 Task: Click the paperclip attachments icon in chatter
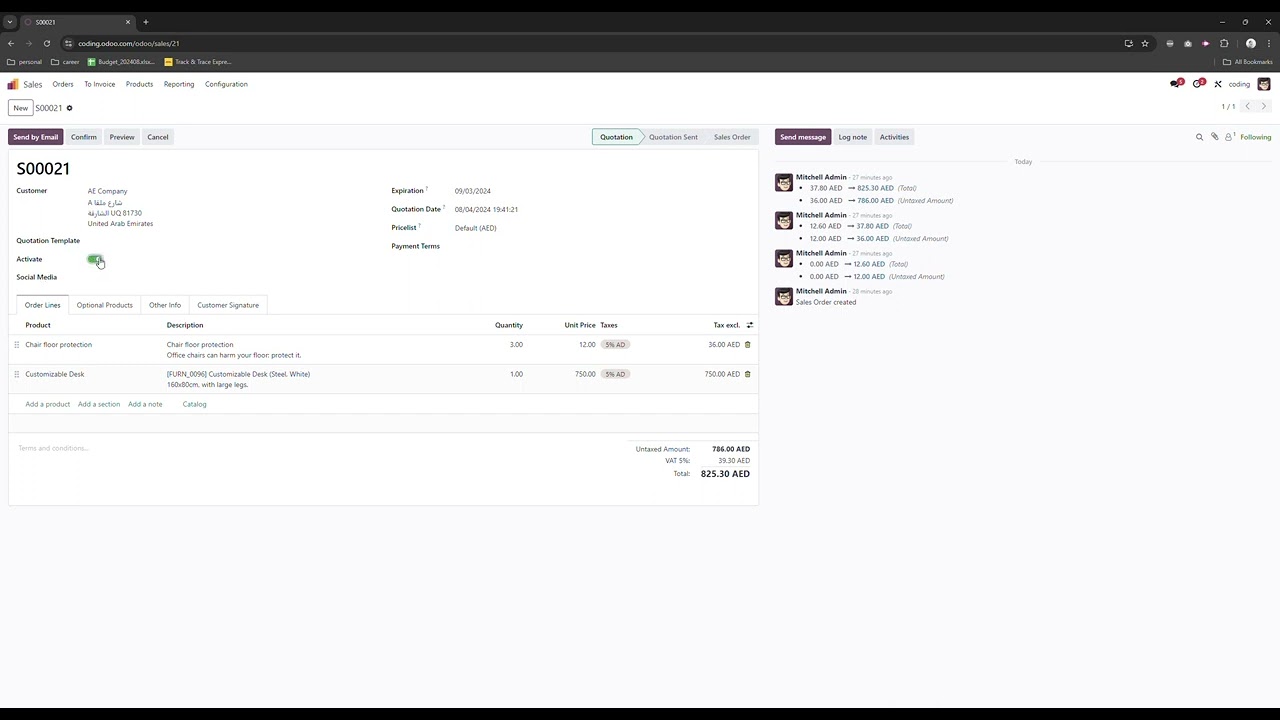click(x=1215, y=137)
